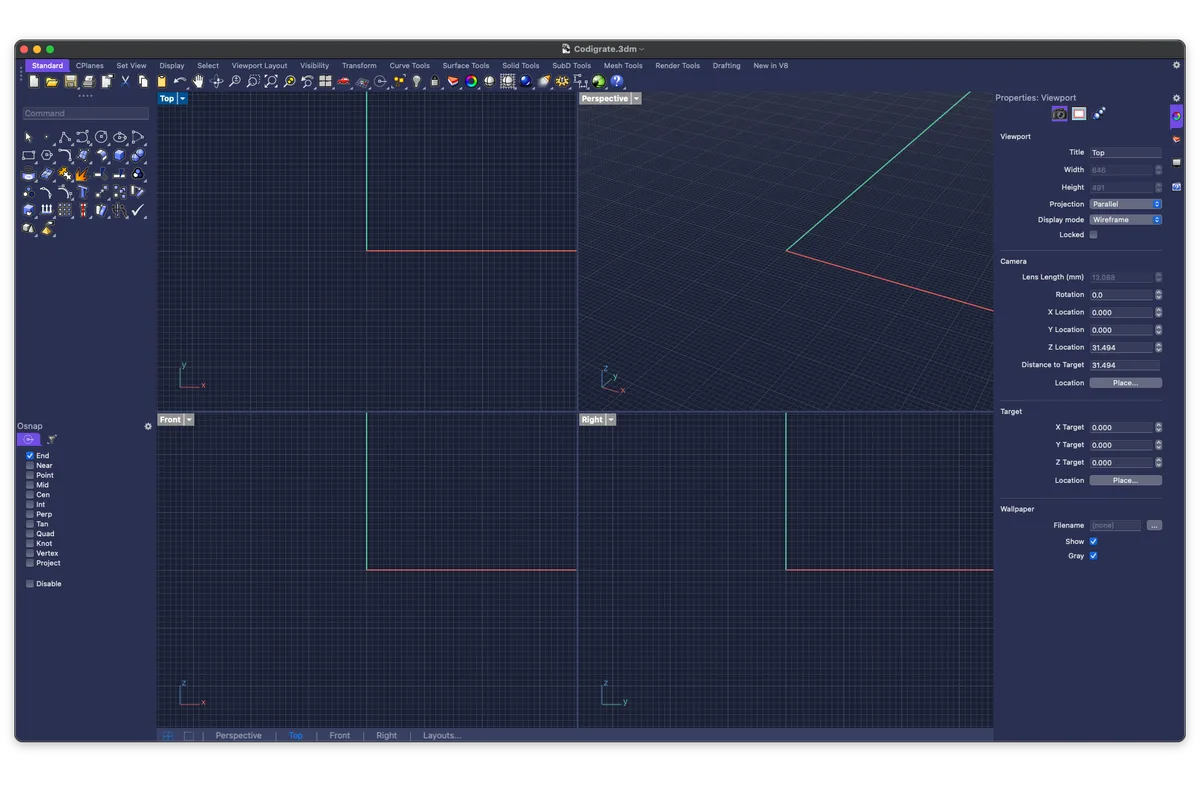This screenshot has width=1200, height=787.
Task: Click the Print icon in the toolbar
Action: click(x=88, y=81)
